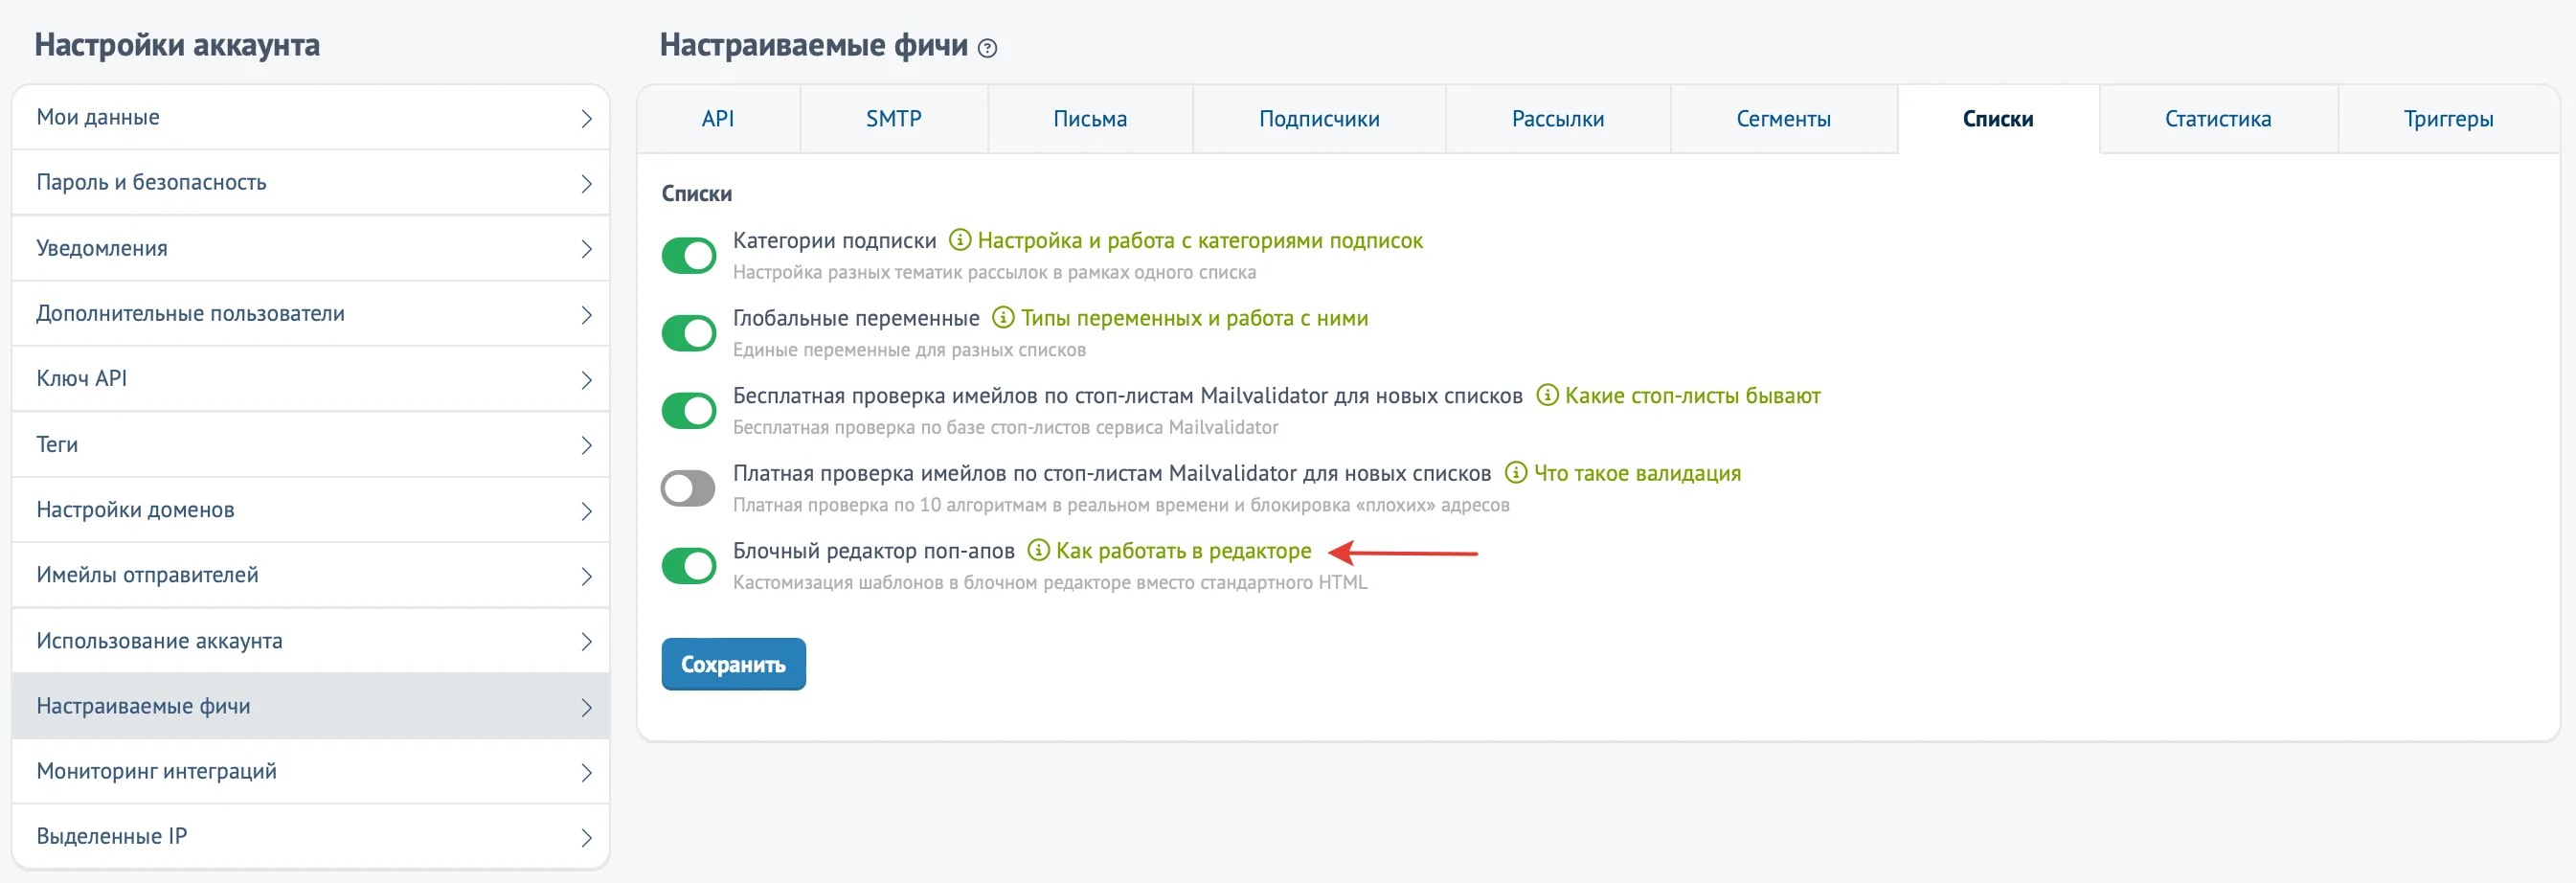
Task: Enable Платная проверка имейлов toggle
Action: click(688, 488)
